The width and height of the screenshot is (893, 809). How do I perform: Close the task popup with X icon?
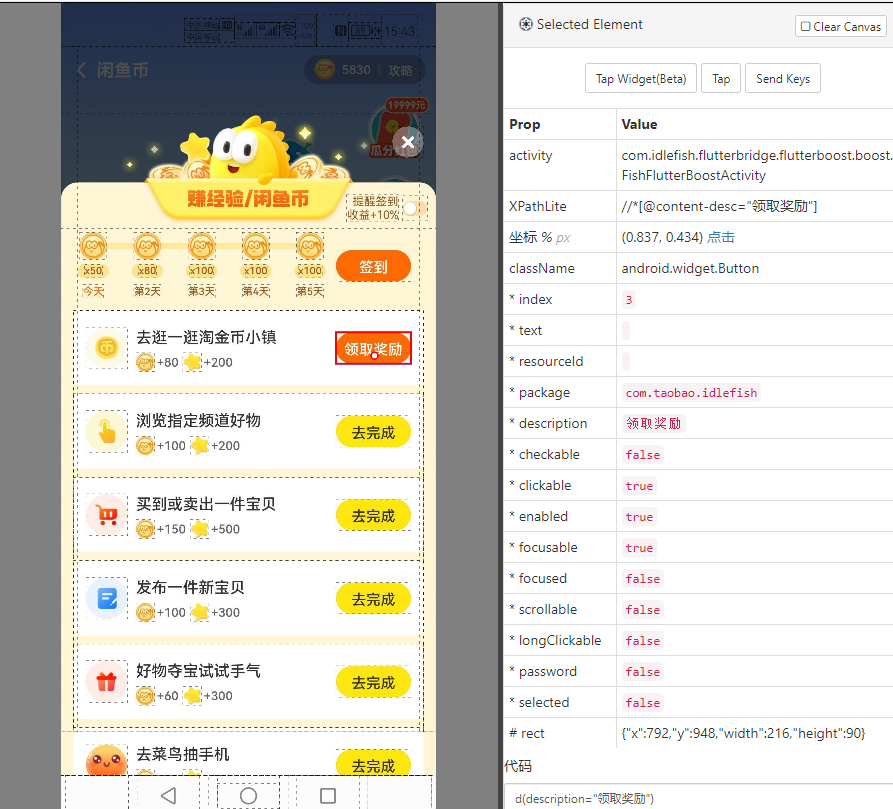[408, 142]
